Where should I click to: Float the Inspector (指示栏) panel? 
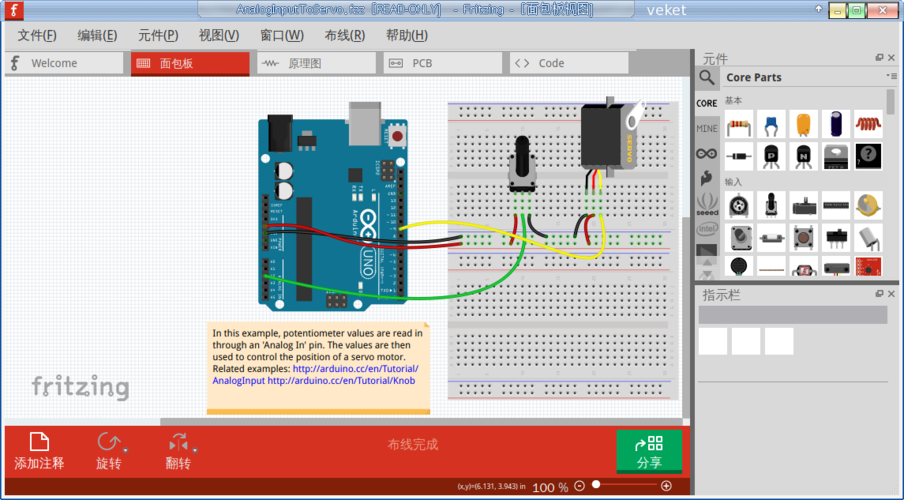click(x=879, y=294)
